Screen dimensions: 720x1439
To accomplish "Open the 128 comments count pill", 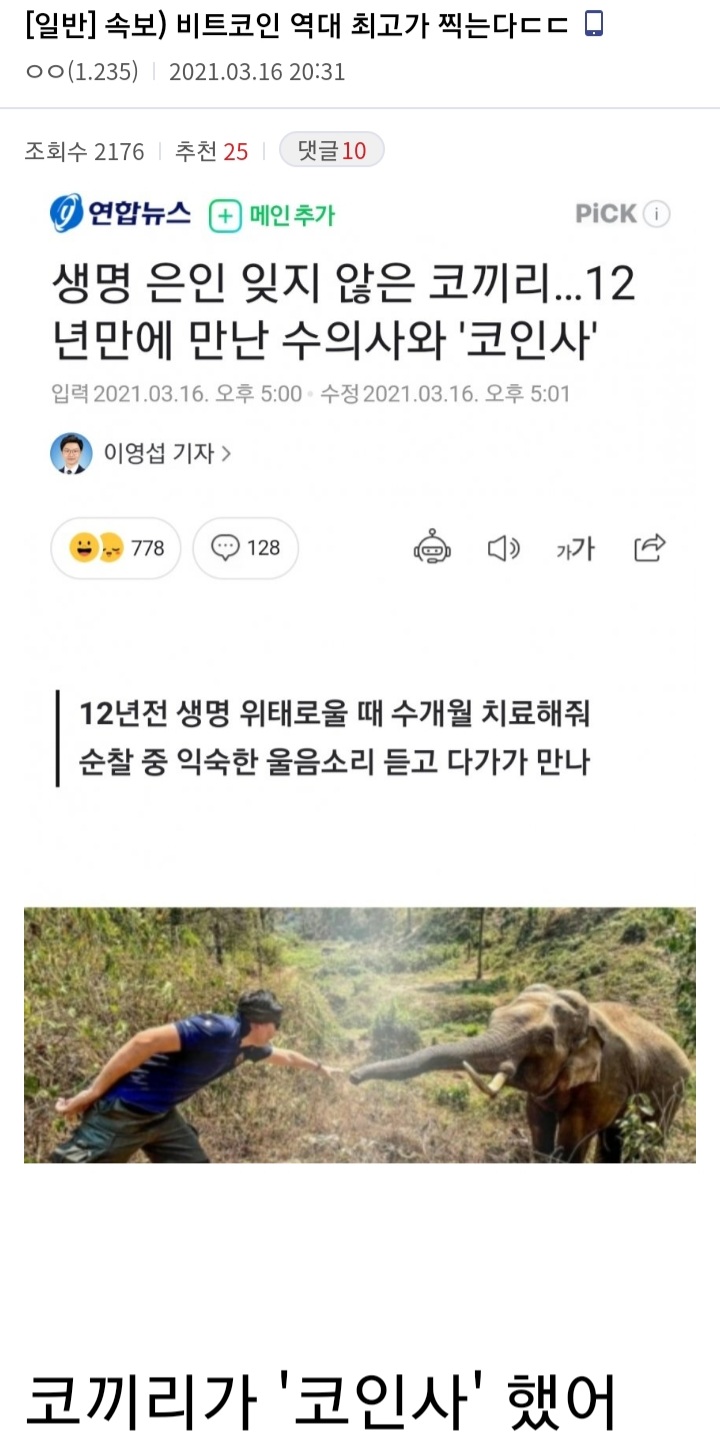I will click(245, 548).
